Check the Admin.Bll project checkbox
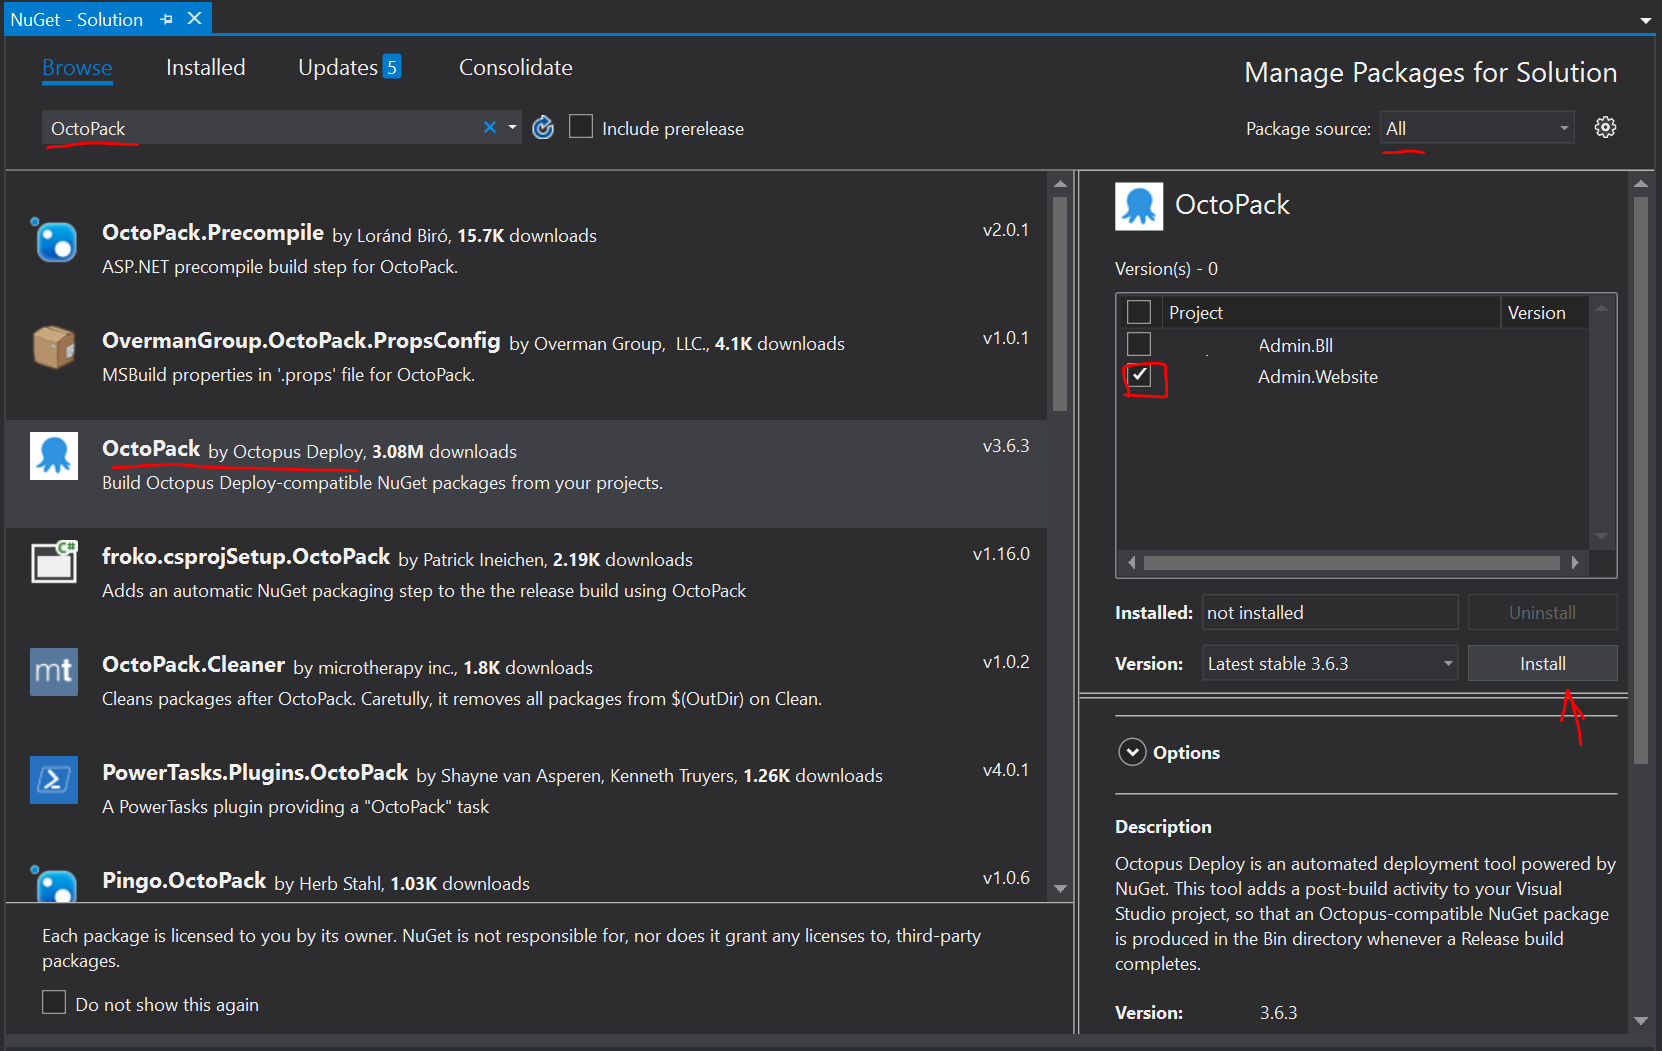This screenshot has height=1051, width=1662. coord(1139,344)
